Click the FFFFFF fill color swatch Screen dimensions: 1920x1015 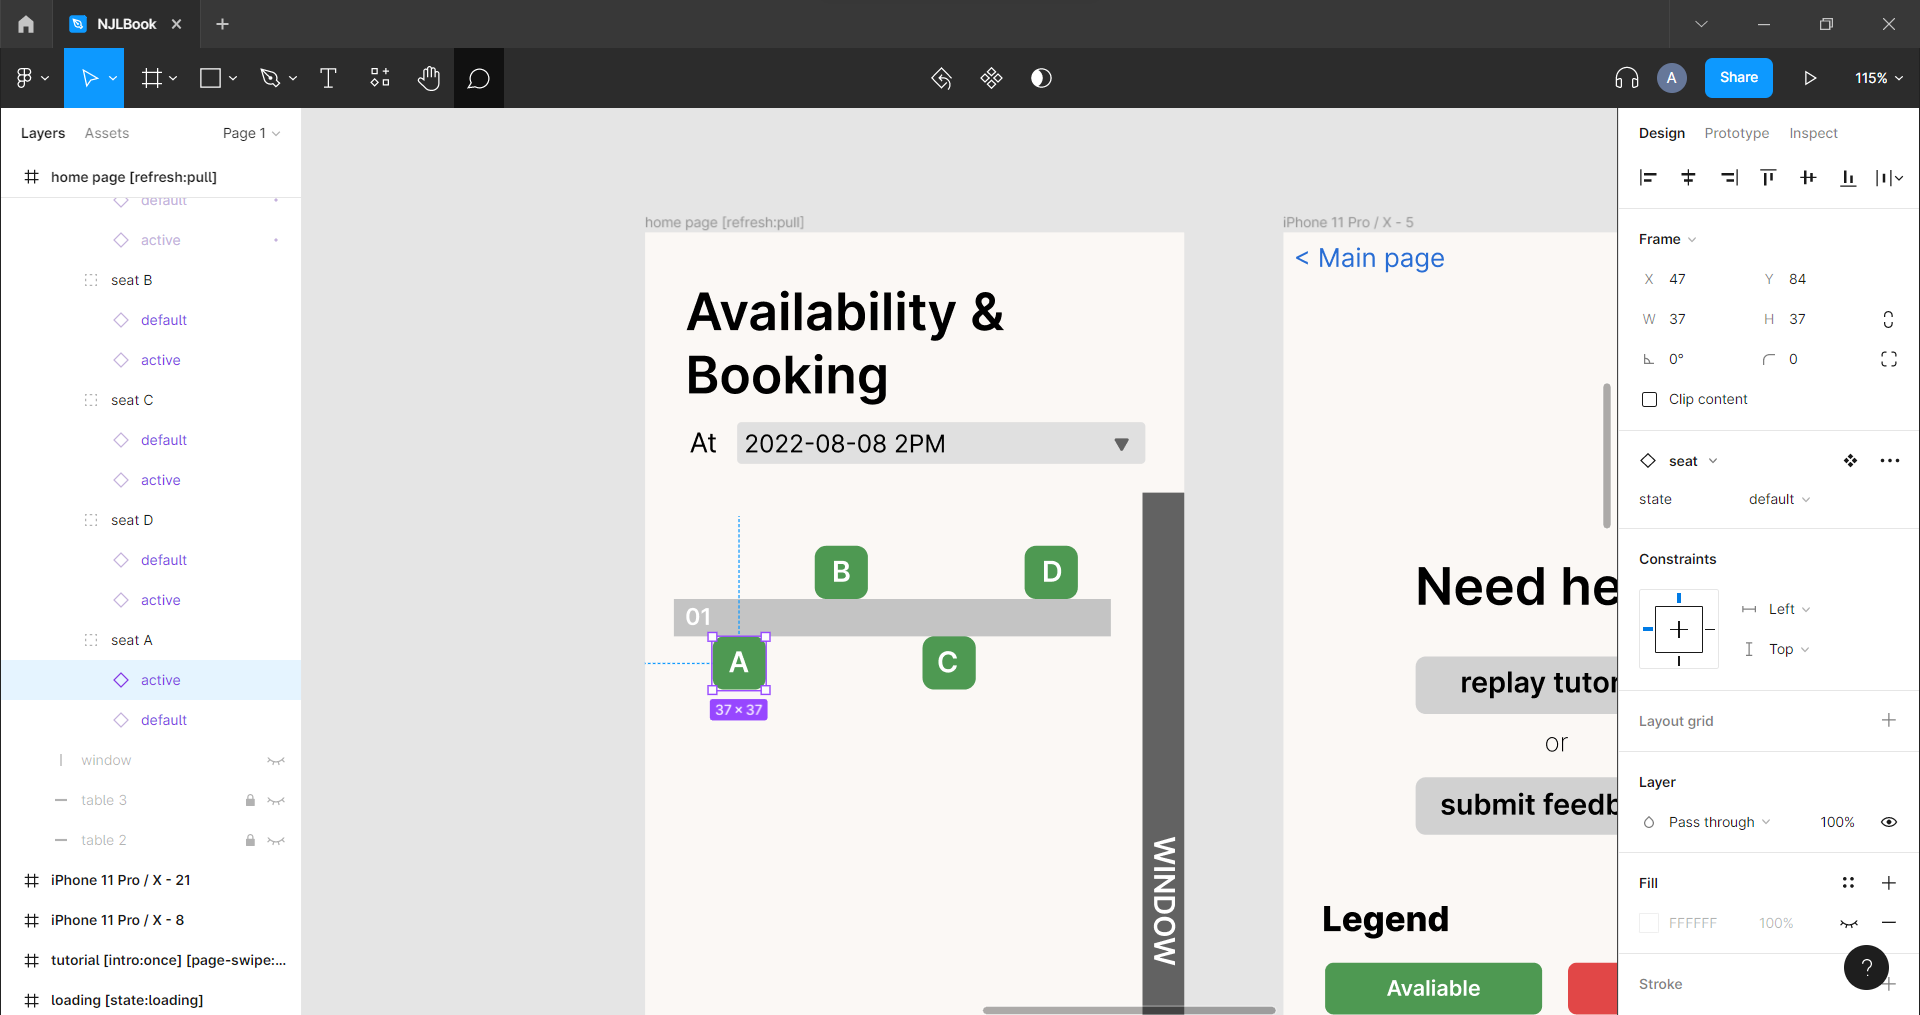[x=1649, y=923]
